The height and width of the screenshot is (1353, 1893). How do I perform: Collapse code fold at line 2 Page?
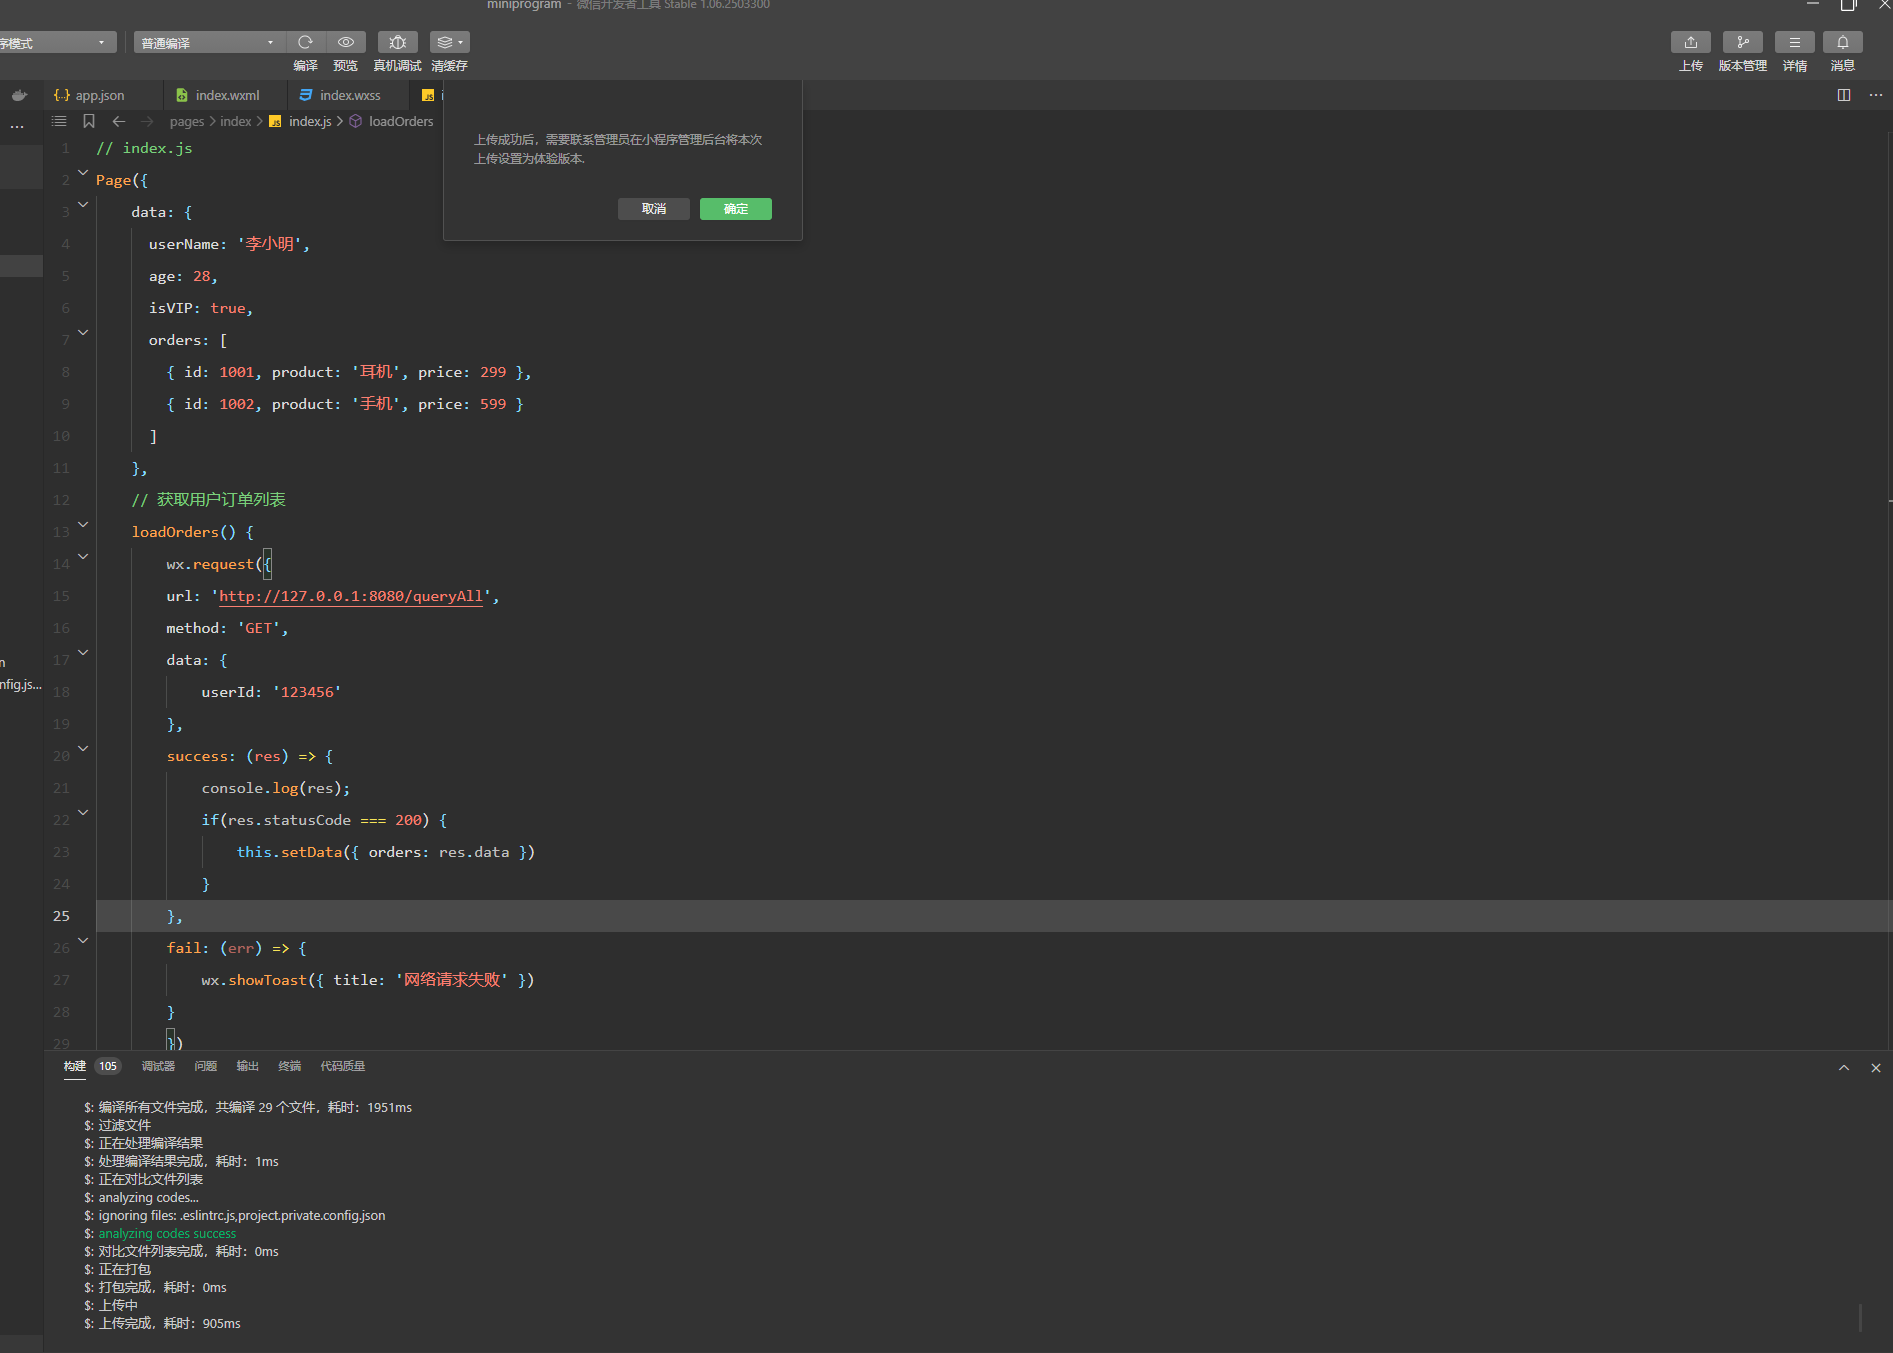pos(83,173)
